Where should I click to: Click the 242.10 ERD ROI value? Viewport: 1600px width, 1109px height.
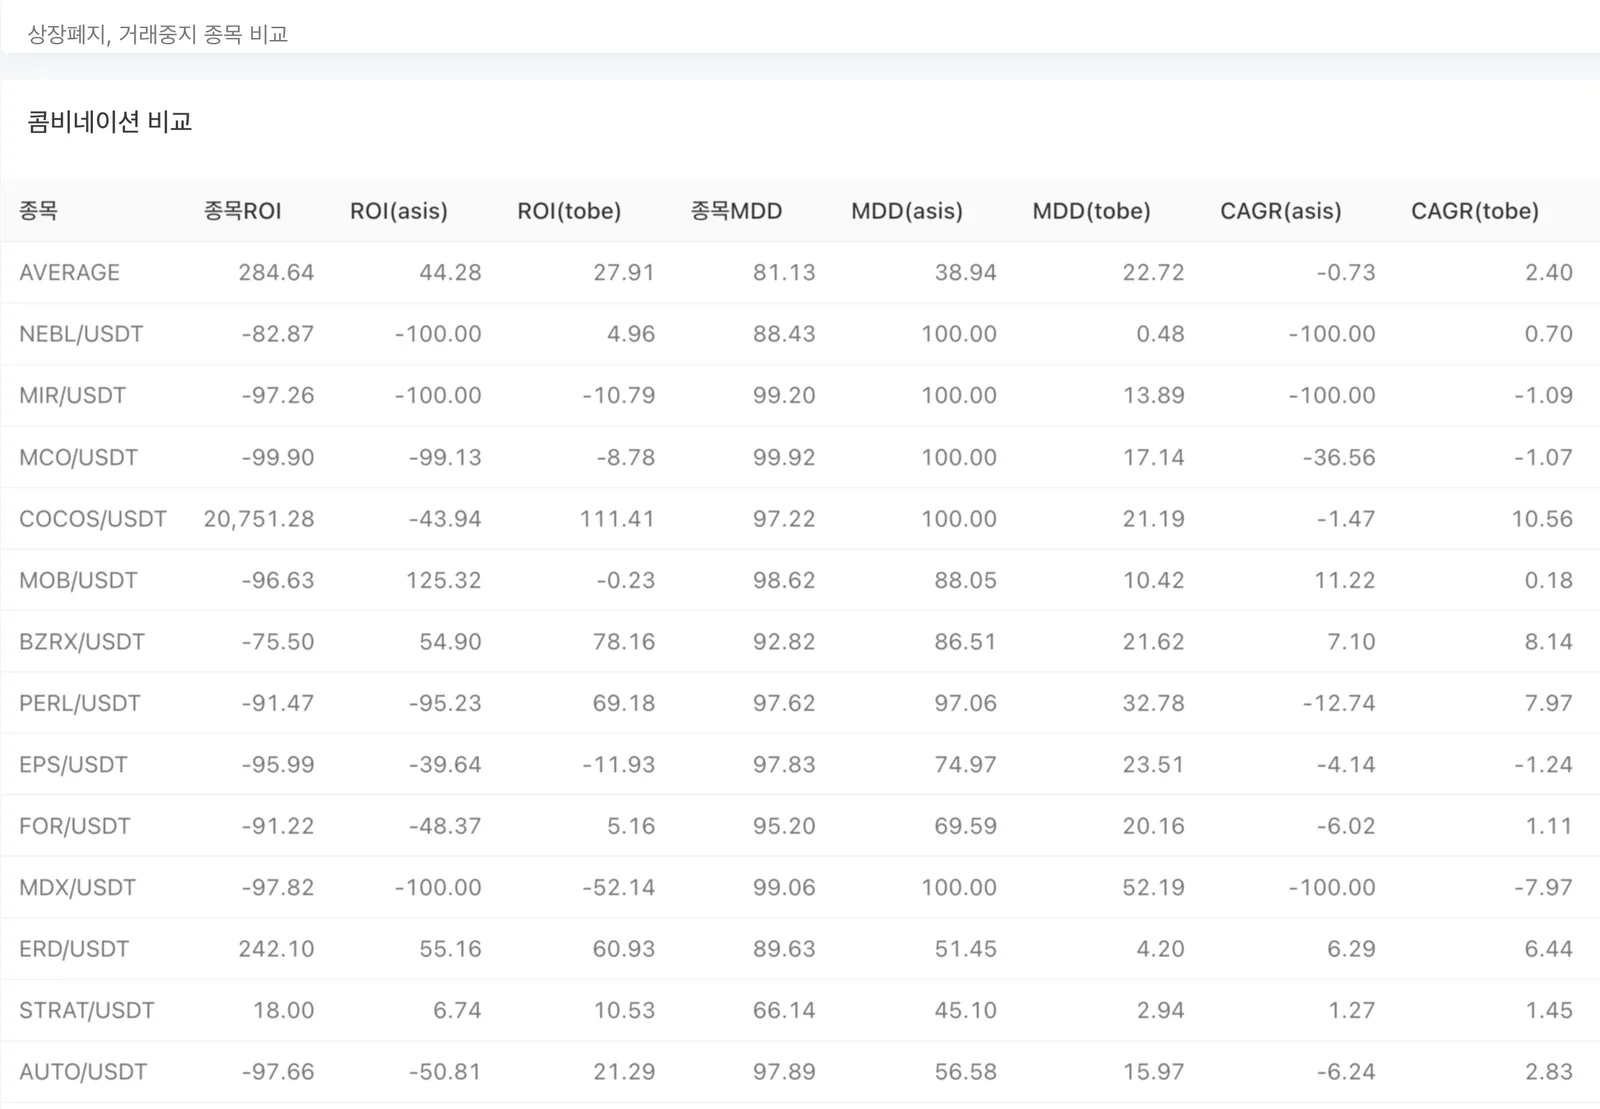click(x=276, y=949)
